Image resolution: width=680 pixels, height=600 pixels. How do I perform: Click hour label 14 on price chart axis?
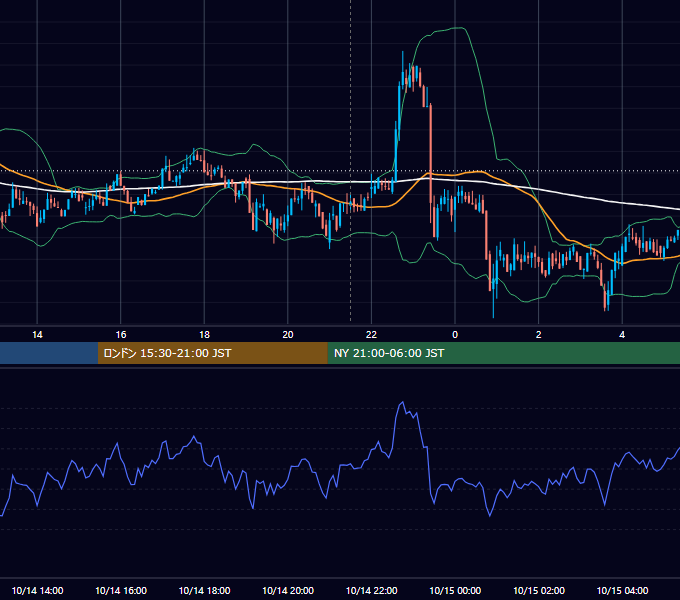coord(37,335)
